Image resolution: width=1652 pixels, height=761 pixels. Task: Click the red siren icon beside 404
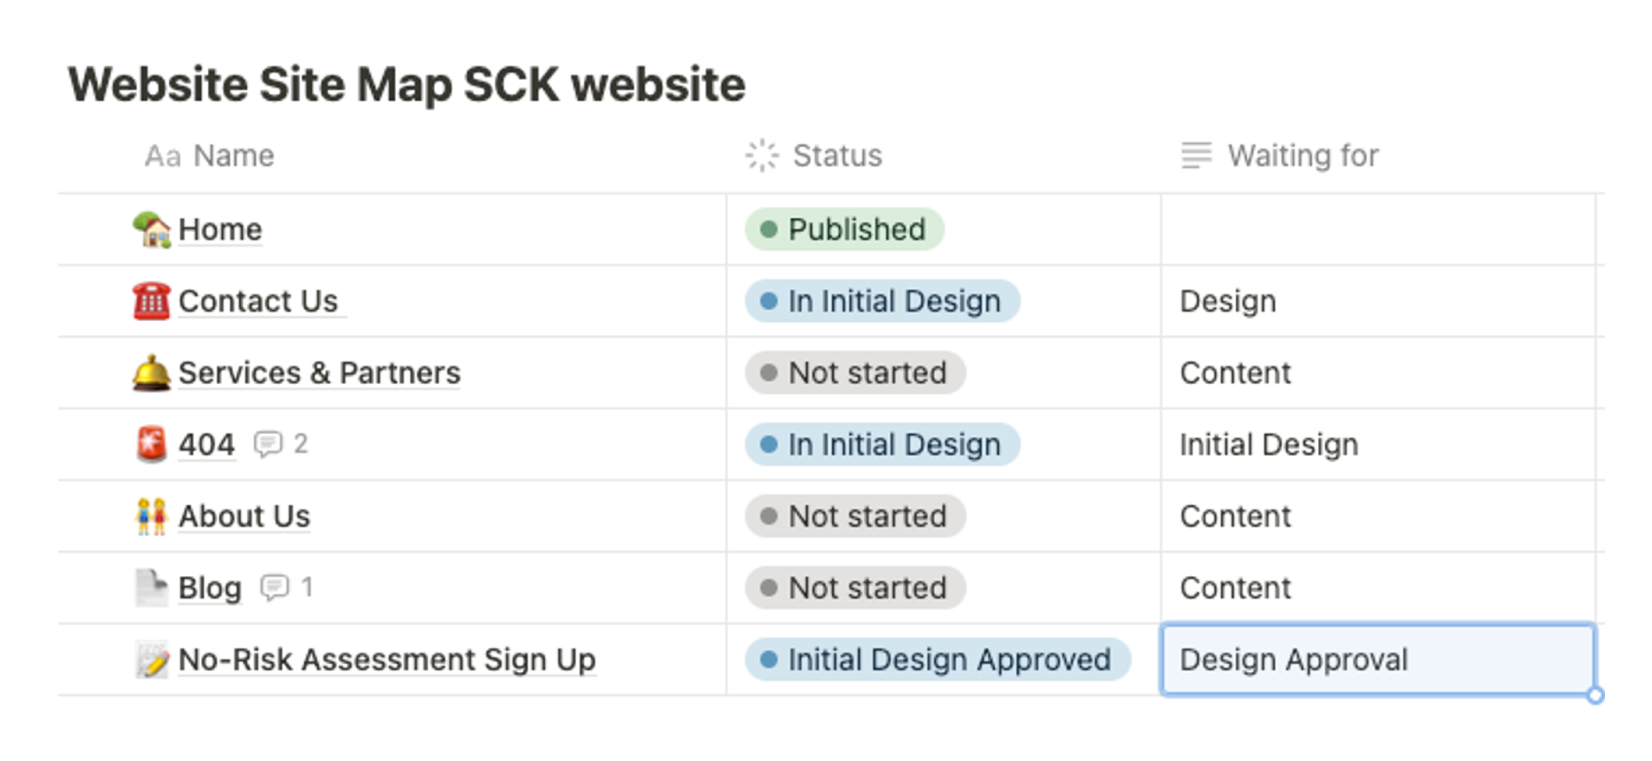pyautogui.click(x=151, y=444)
